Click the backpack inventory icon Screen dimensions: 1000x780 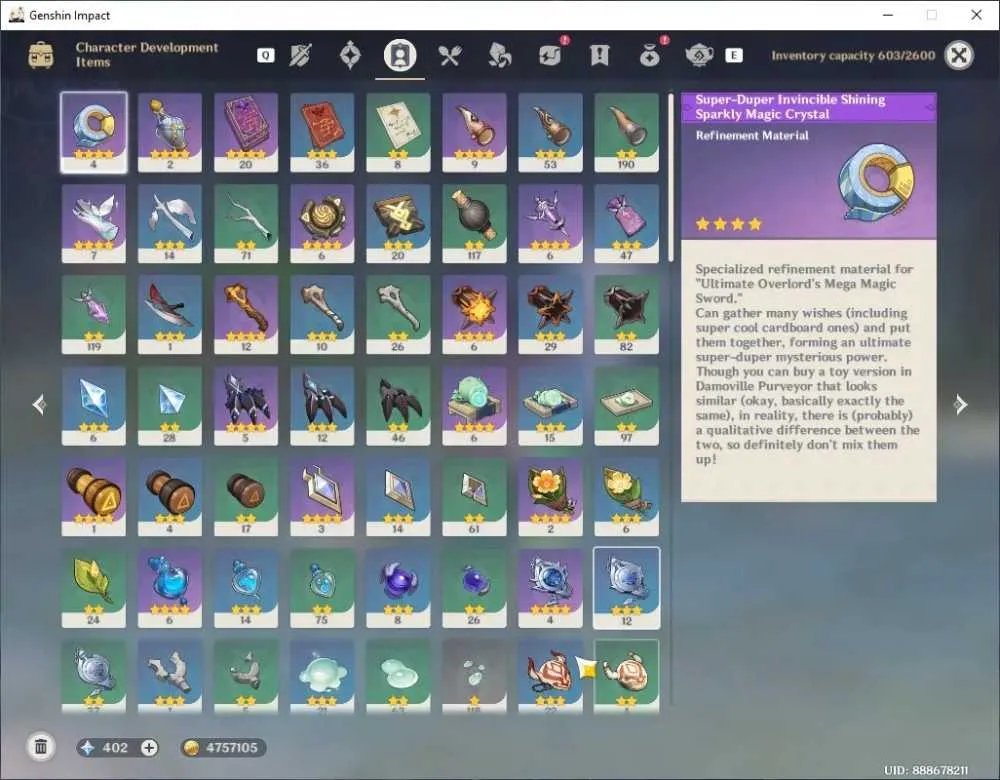41,55
